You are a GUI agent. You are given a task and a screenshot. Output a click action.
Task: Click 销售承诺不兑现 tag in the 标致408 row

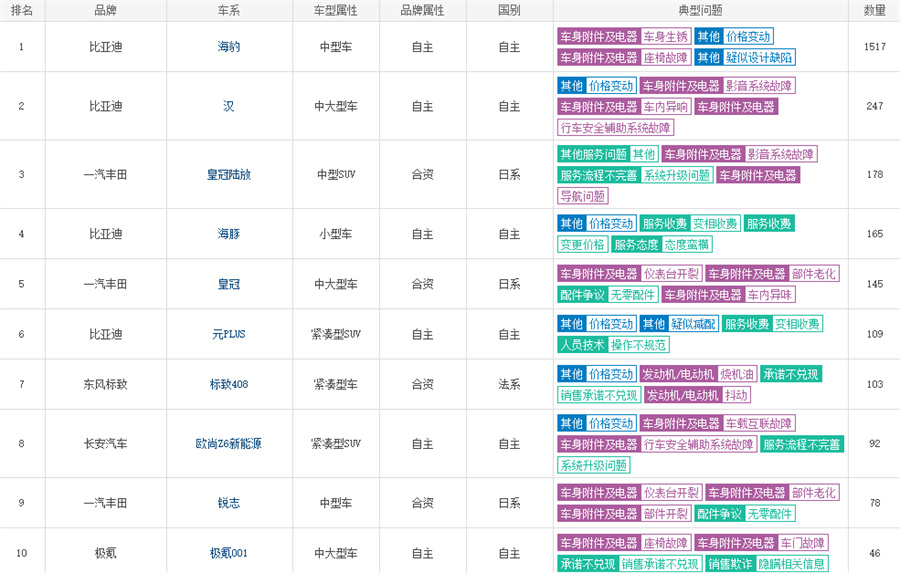pos(599,395)
